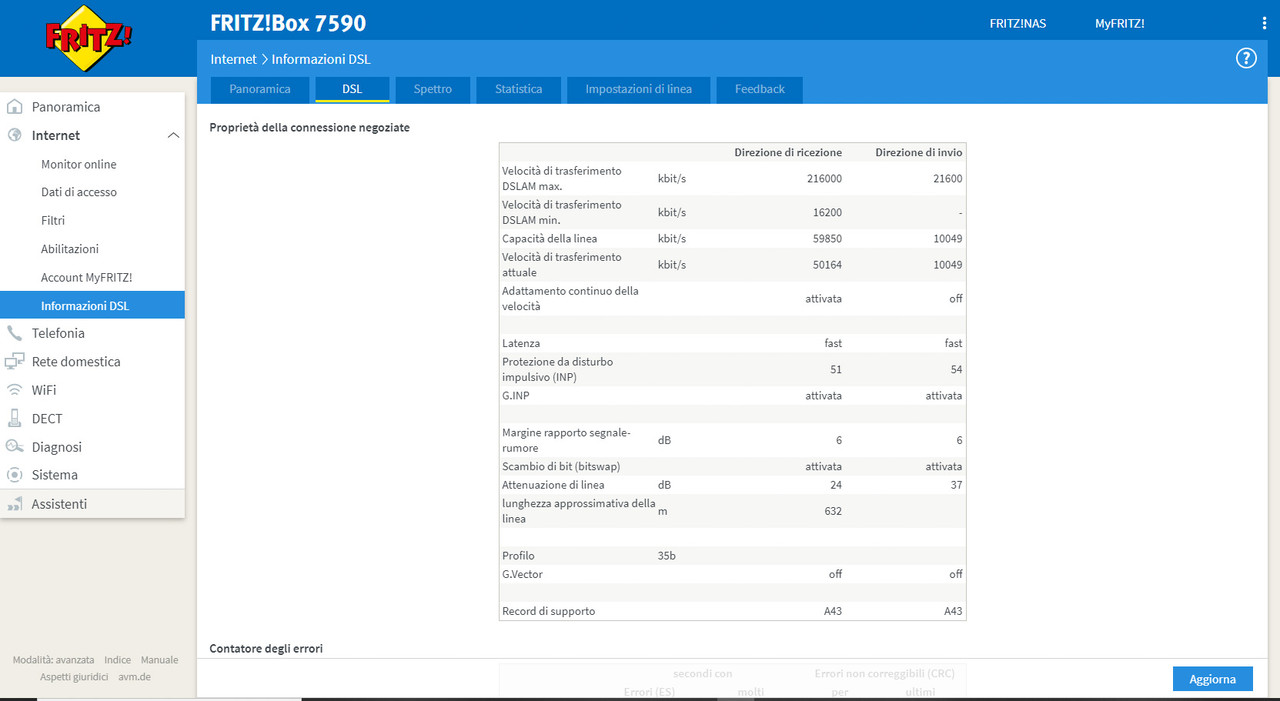Expand DECT menu

tap(47, 418)
